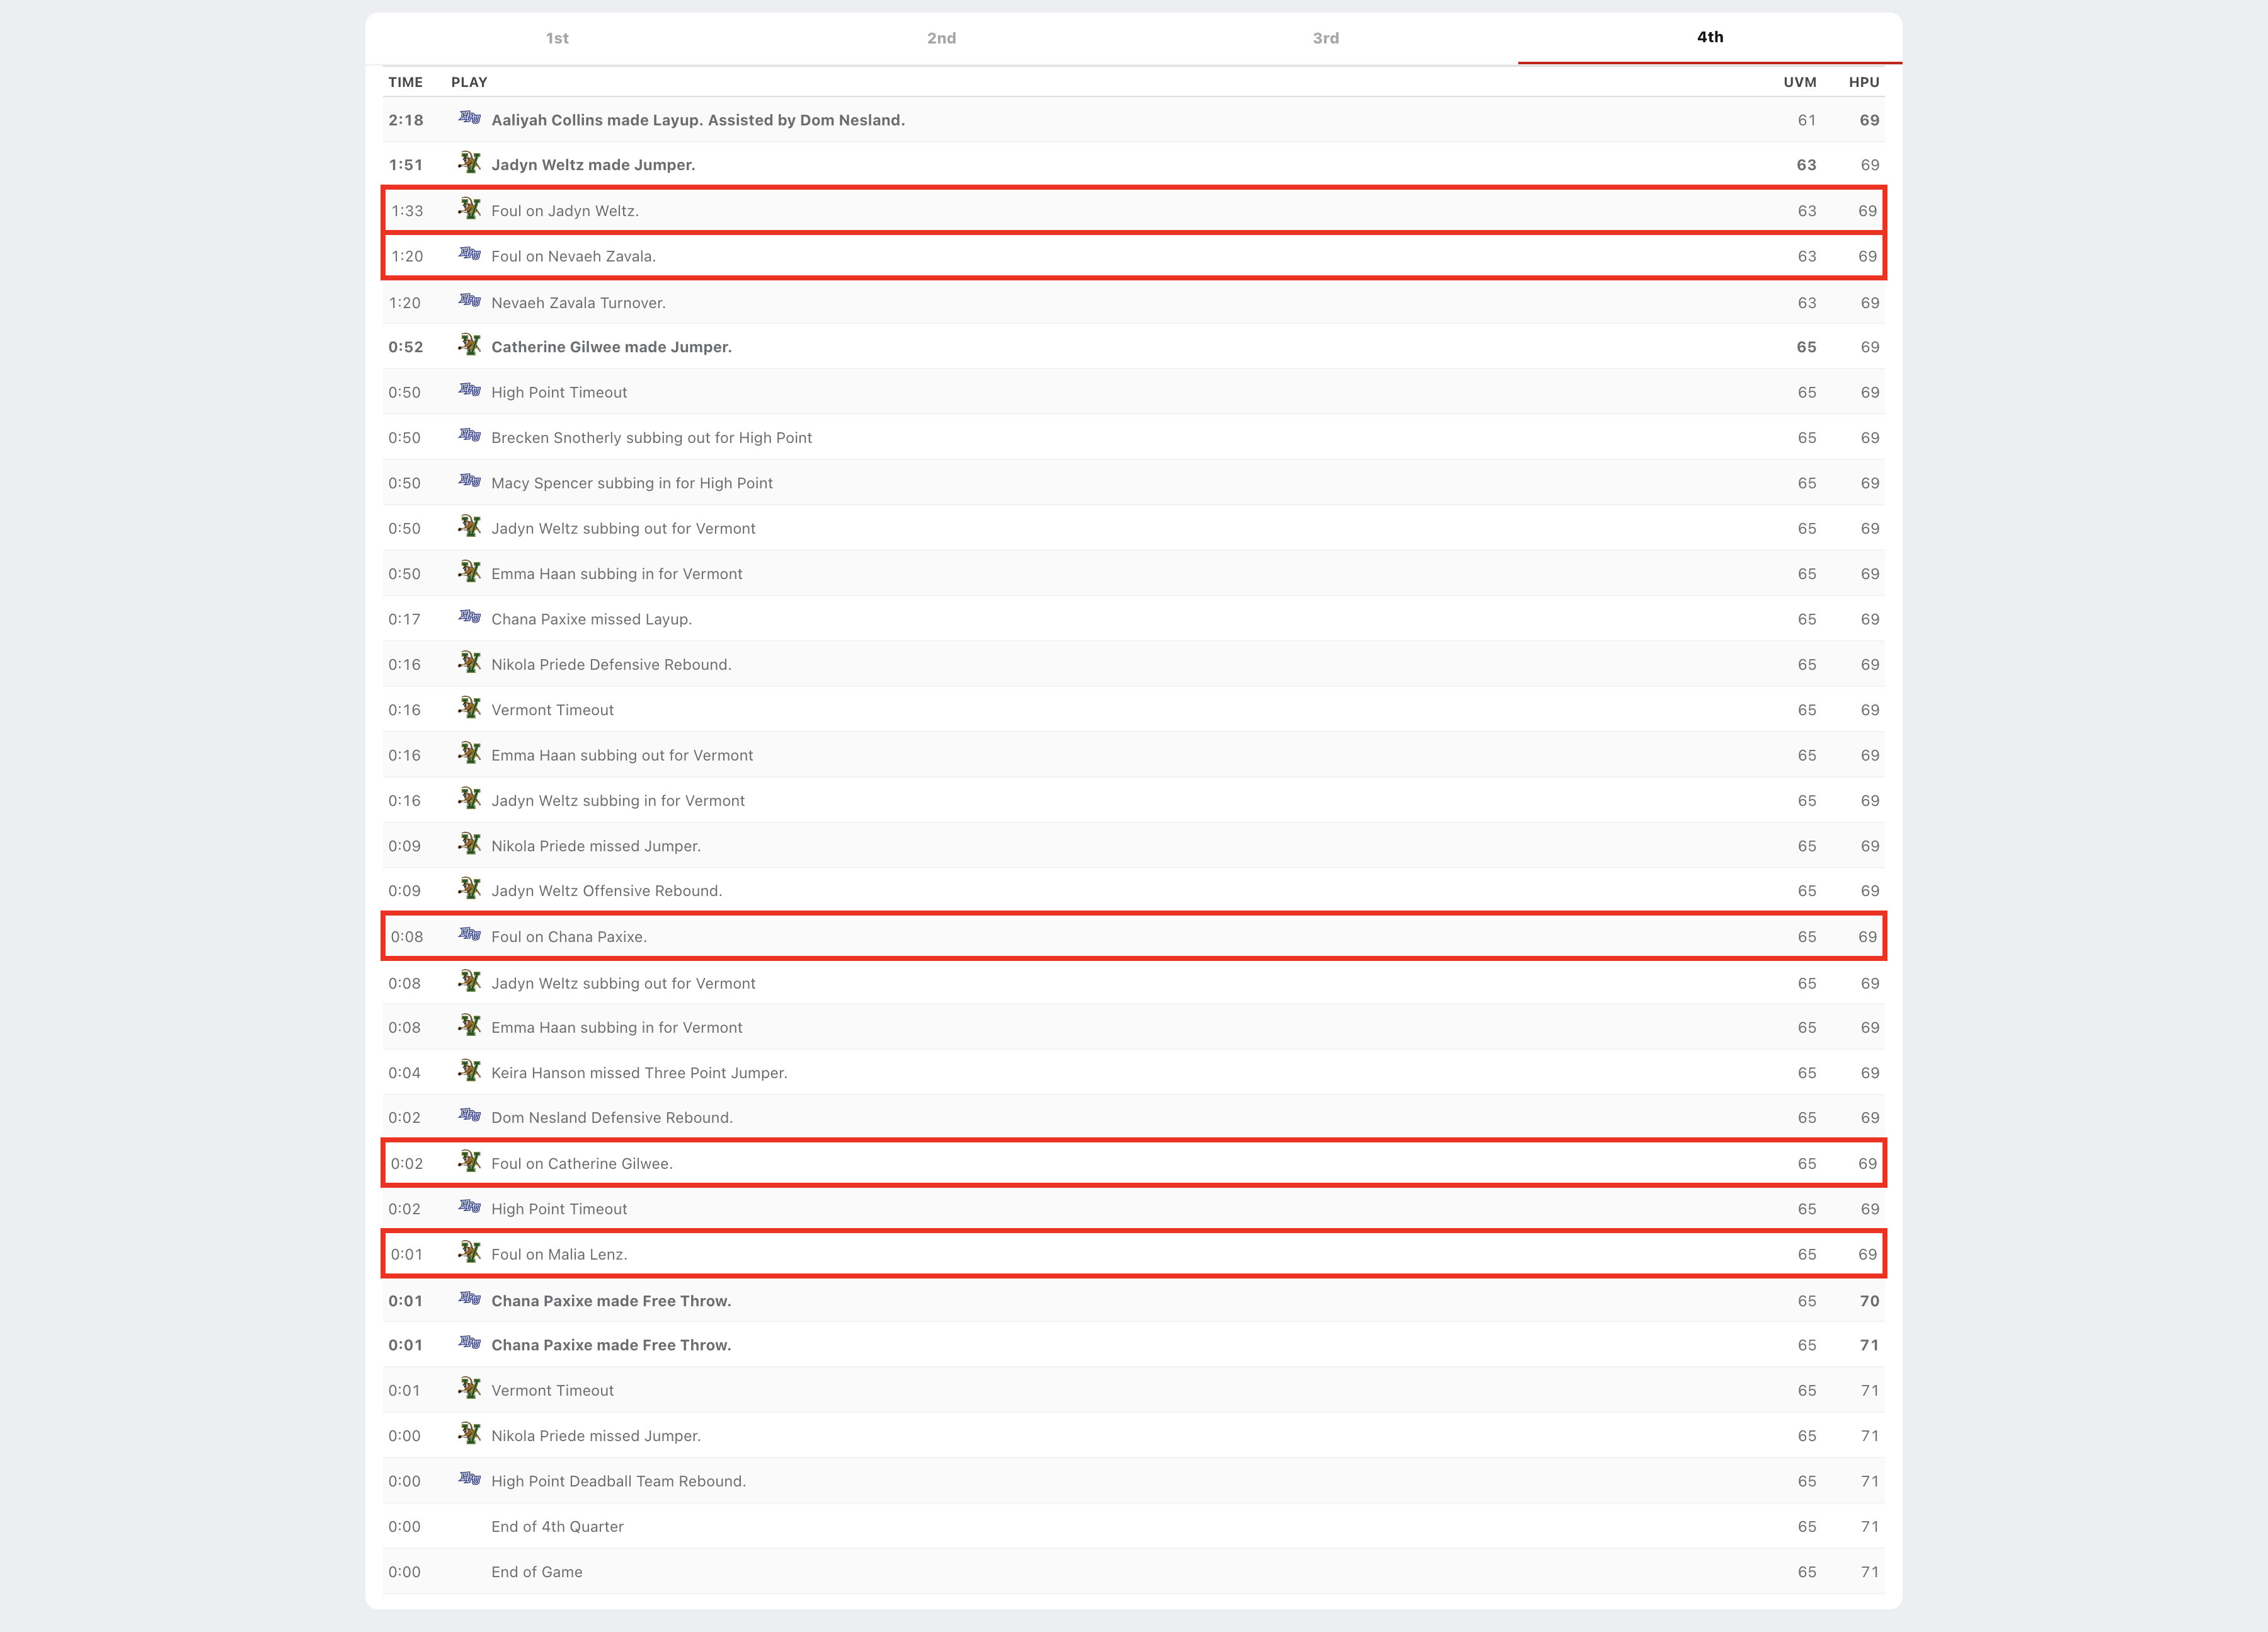Click the Foul on Jadyn Weltz play row
Image resolution: width=2268 pixels, height=1632 pixels.
click(564, 211)
